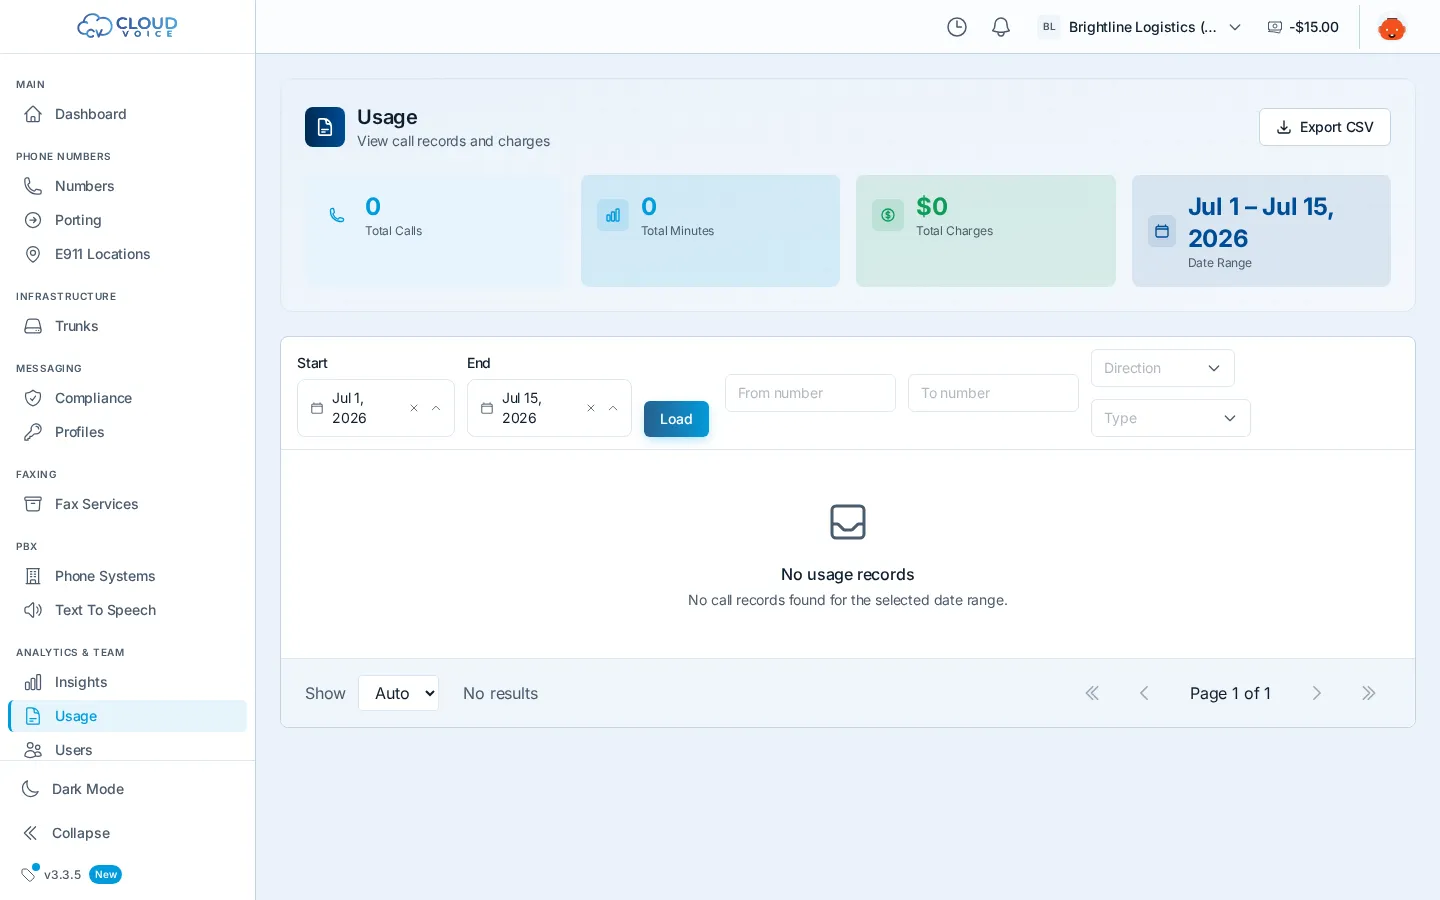Click the E911 Locations pin icon

coord(33,254)
